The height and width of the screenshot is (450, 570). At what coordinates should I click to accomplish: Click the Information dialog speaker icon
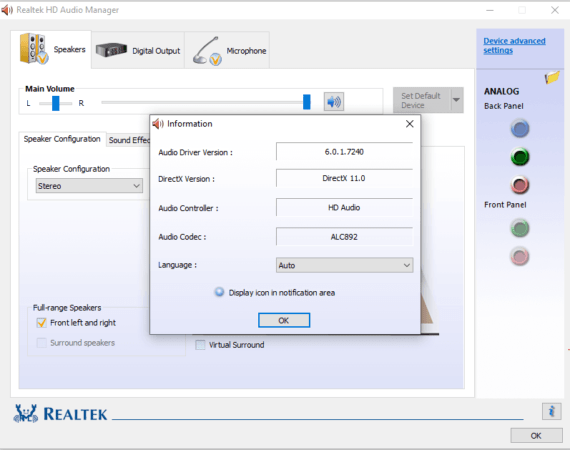158,124
